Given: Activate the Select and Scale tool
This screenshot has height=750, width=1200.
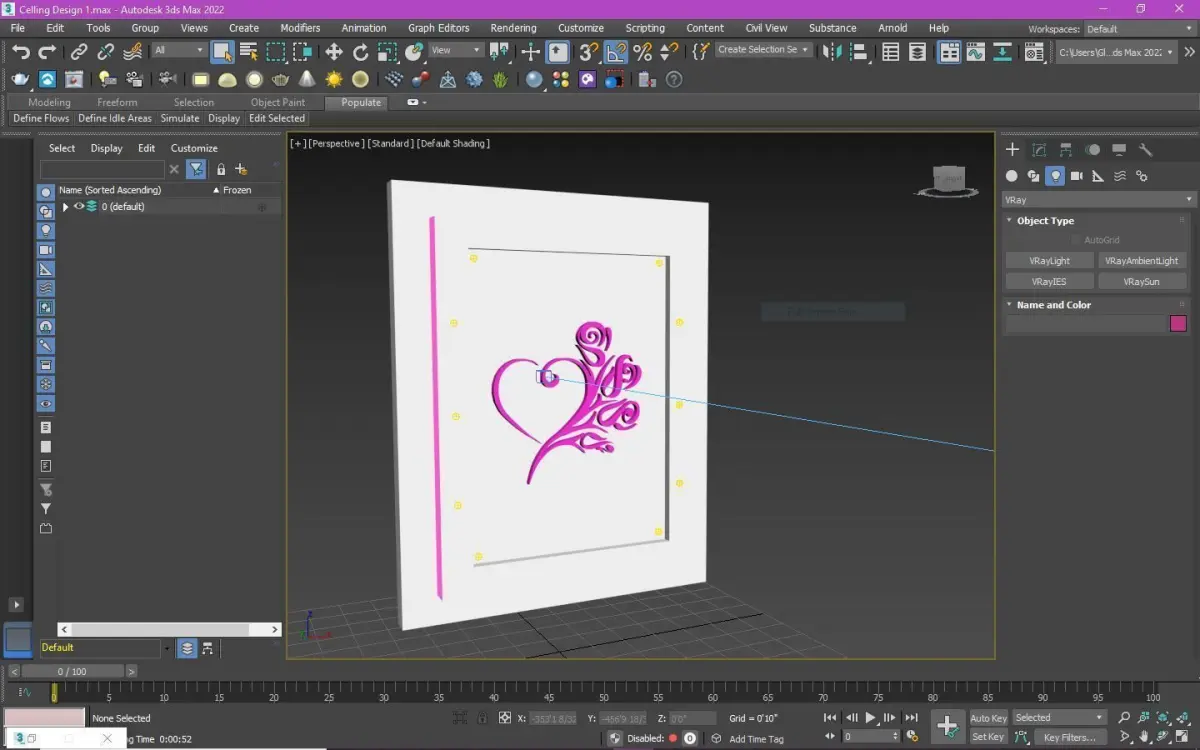Looking at the screenshot, I should [x=387, y=51].
